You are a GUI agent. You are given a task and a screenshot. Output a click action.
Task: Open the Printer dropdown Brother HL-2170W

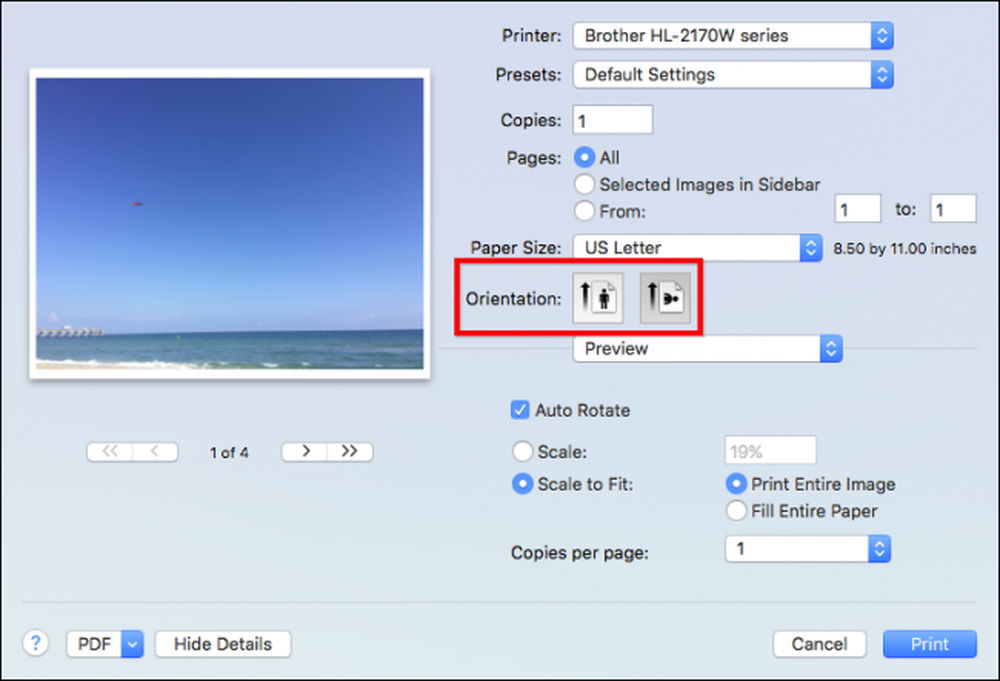coord(733,36)
